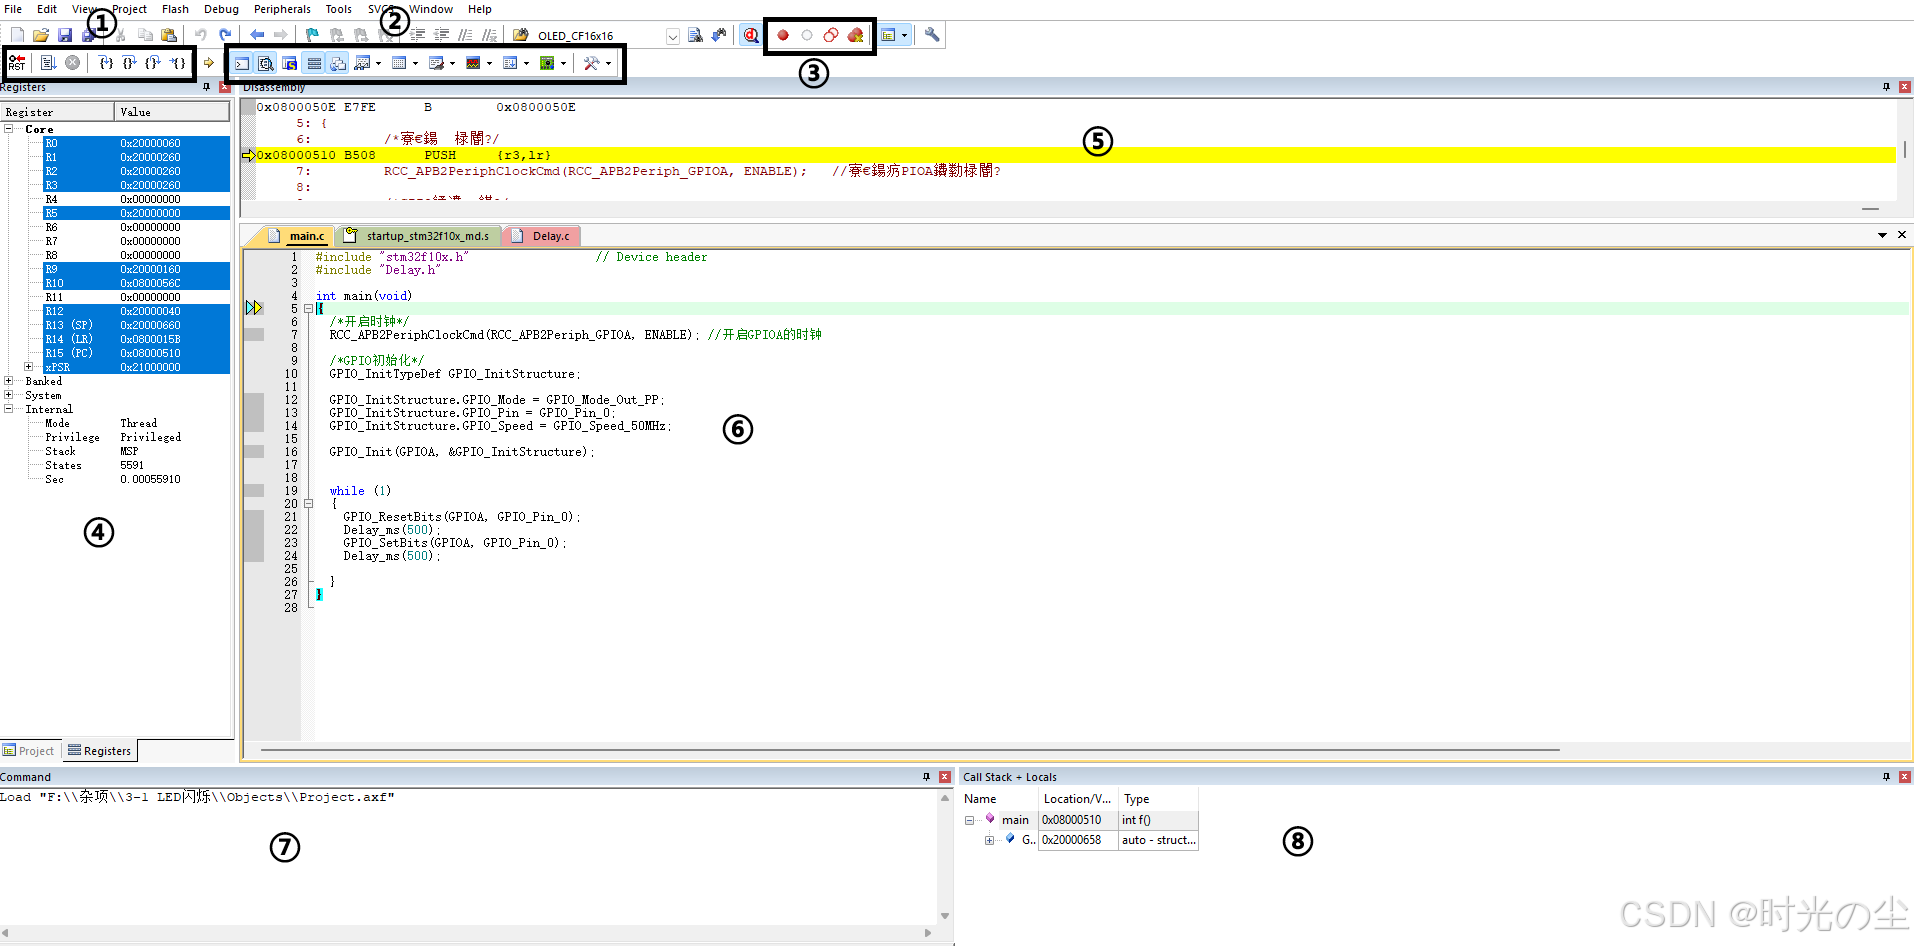Enable or disable the current breakpoint
Image resolution: width=1914 pixels, height=946 pixels.
(x=807, y=35)
